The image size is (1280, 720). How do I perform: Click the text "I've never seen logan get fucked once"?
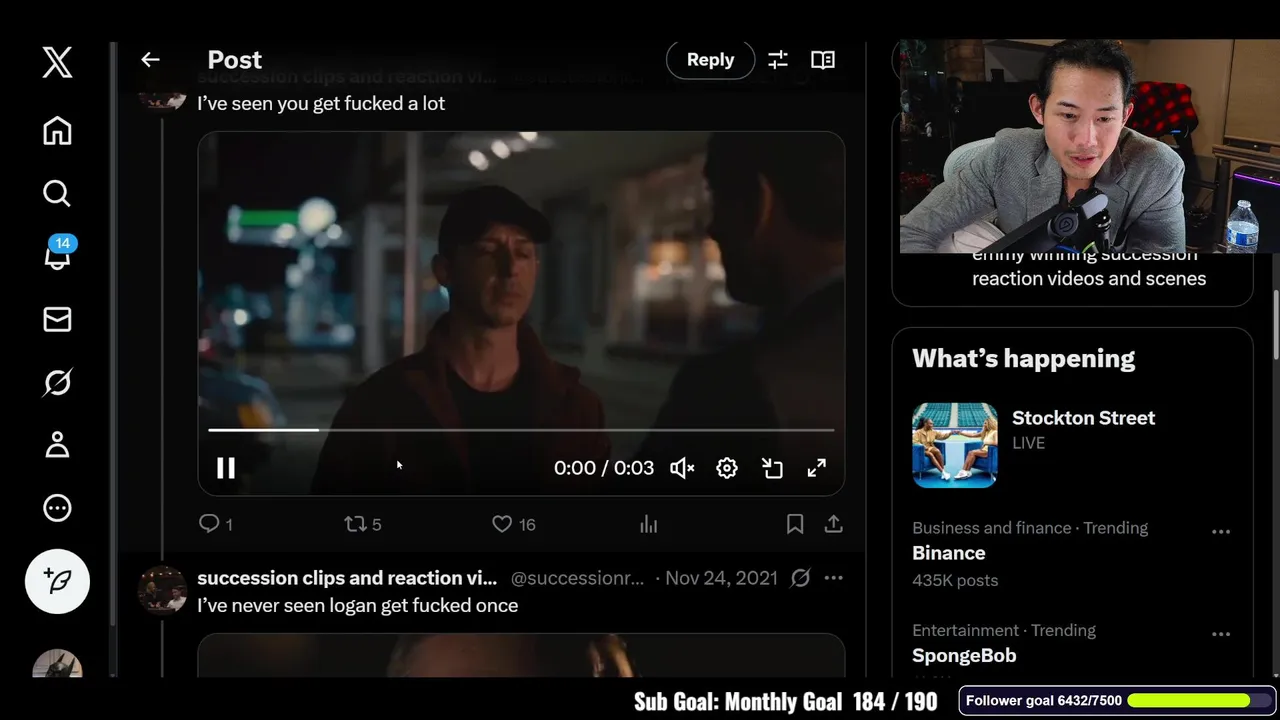point(357,606)
